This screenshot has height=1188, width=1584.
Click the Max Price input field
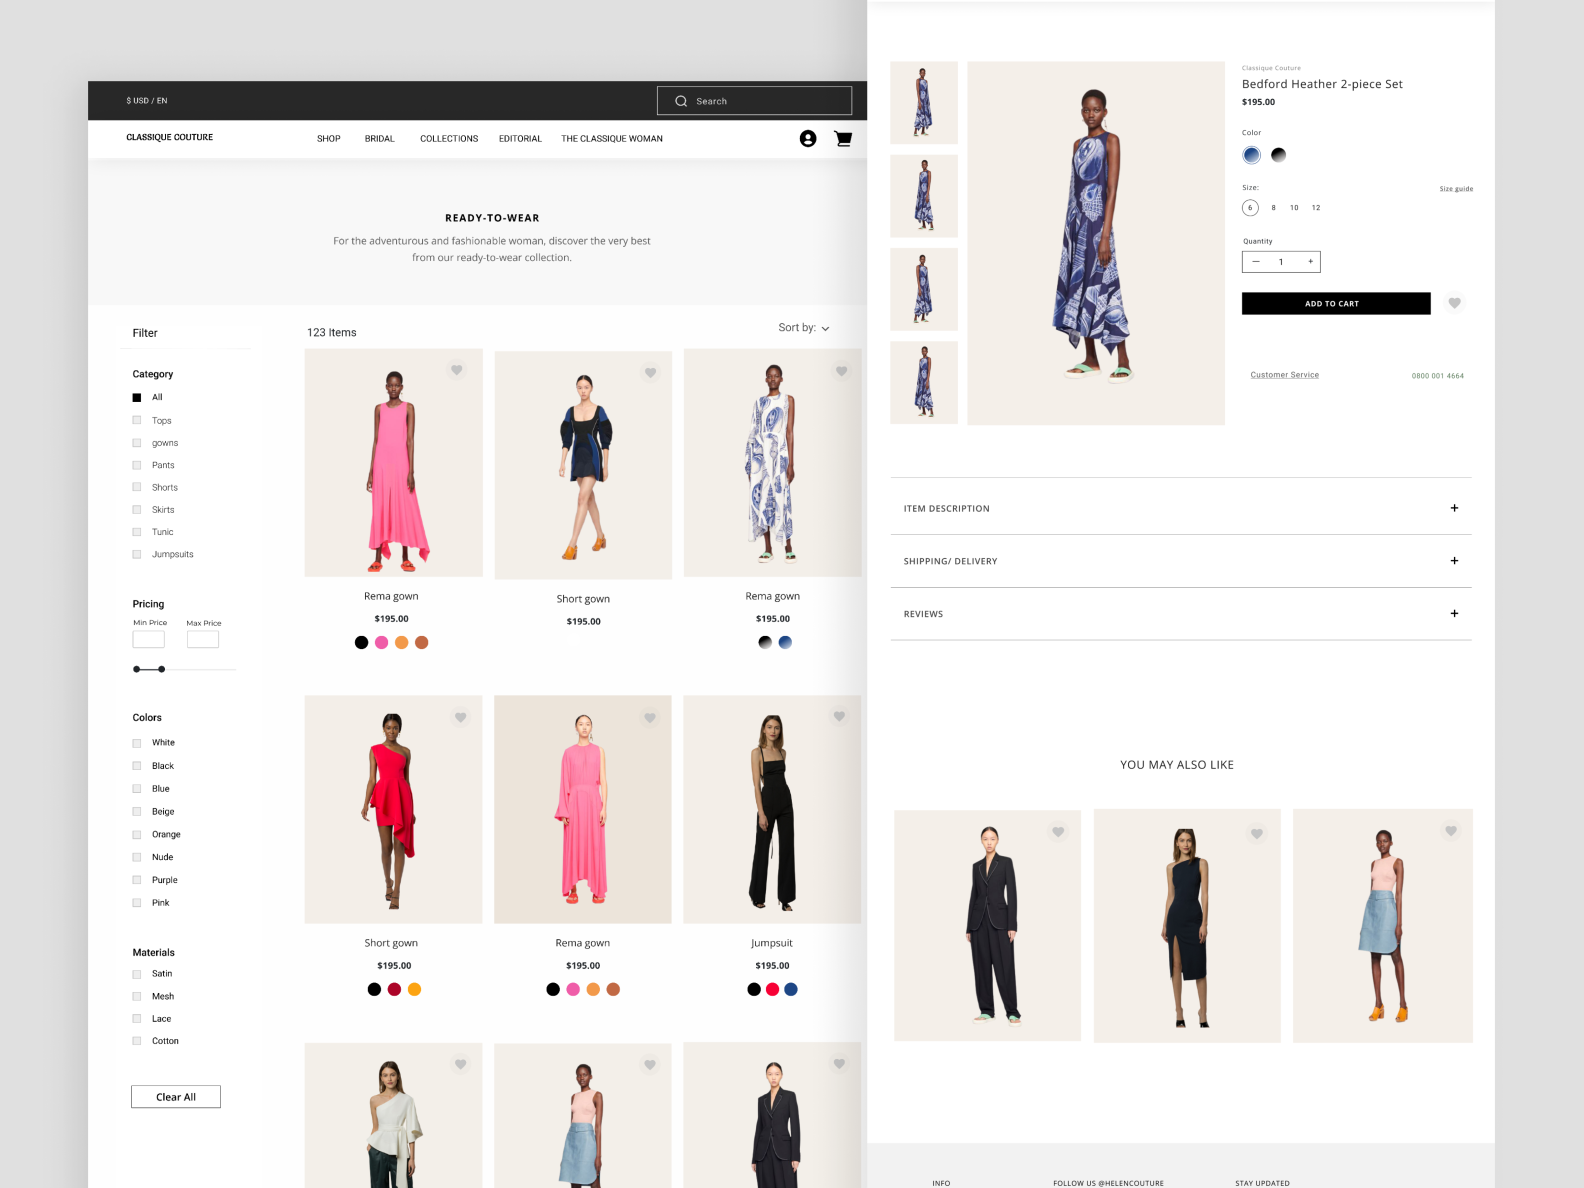[203, 640]
